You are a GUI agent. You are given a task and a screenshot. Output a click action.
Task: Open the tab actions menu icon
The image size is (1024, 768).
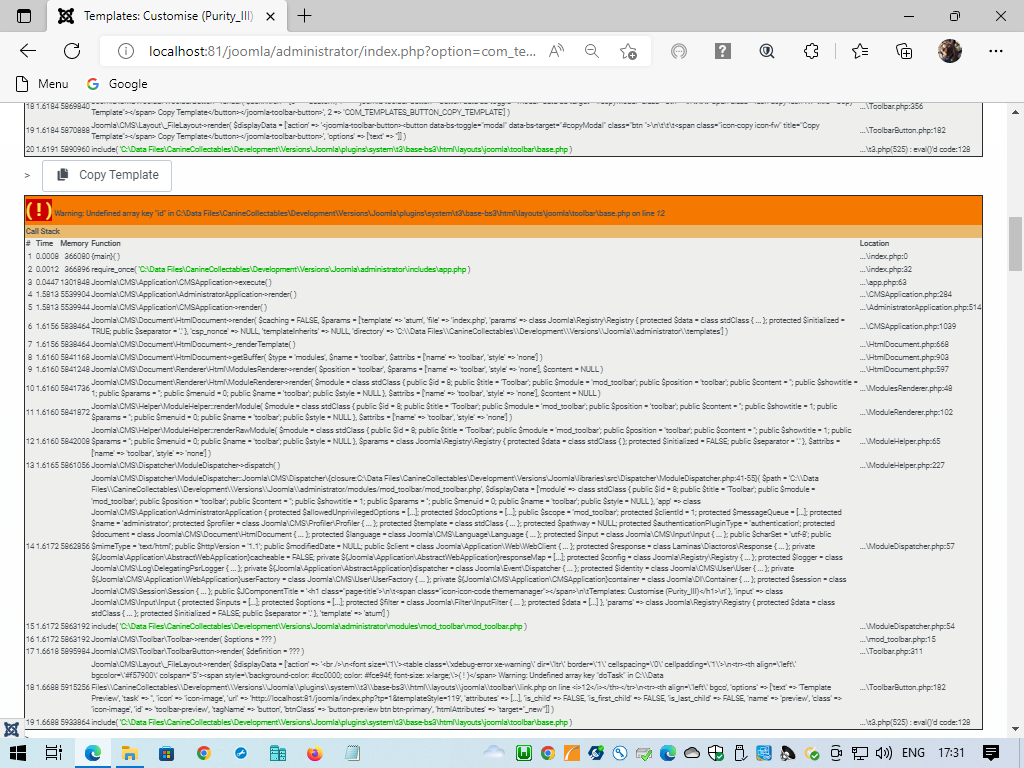pyautogui.click(x=24, y=16)
